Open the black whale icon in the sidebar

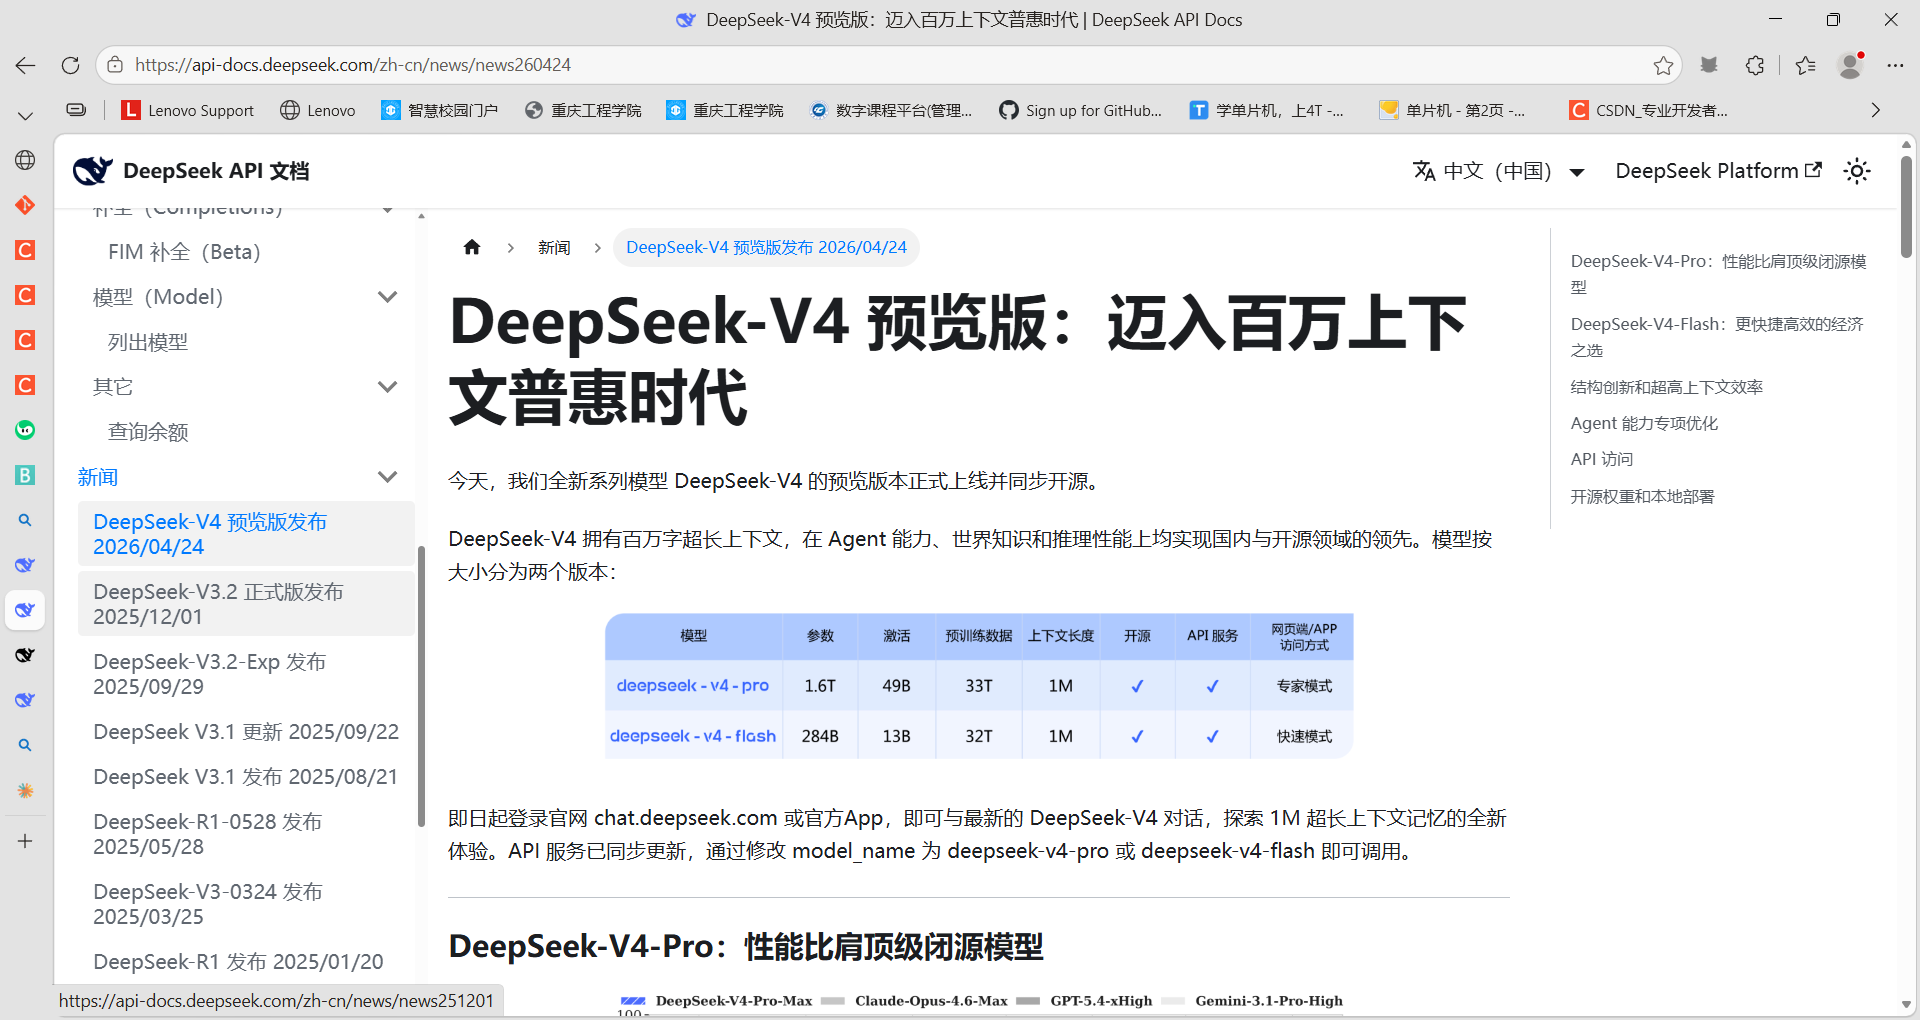click(25, 655)
